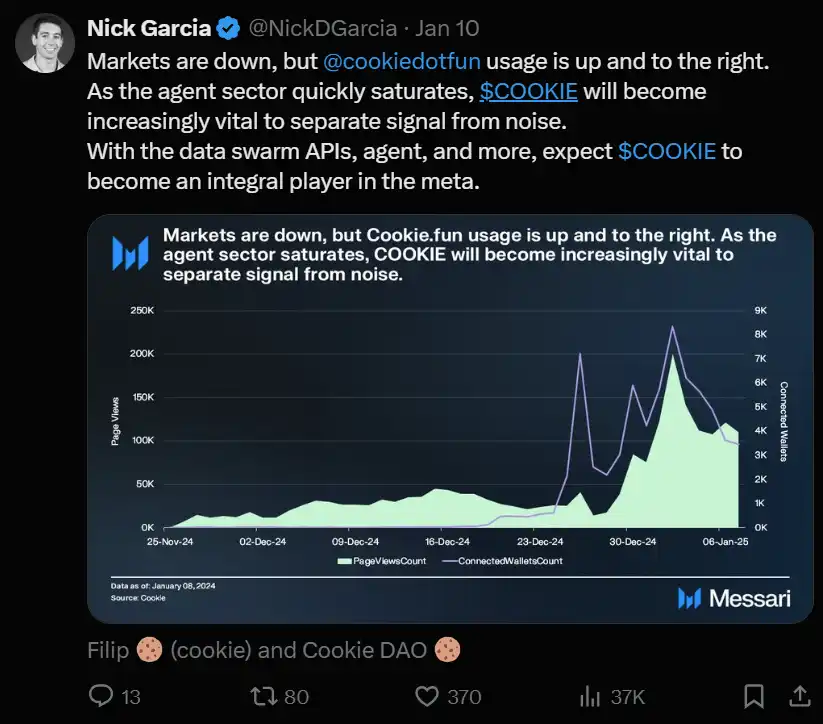Click the blue verified badge
The height and width of the screenshot is (724, 823).
227,28
